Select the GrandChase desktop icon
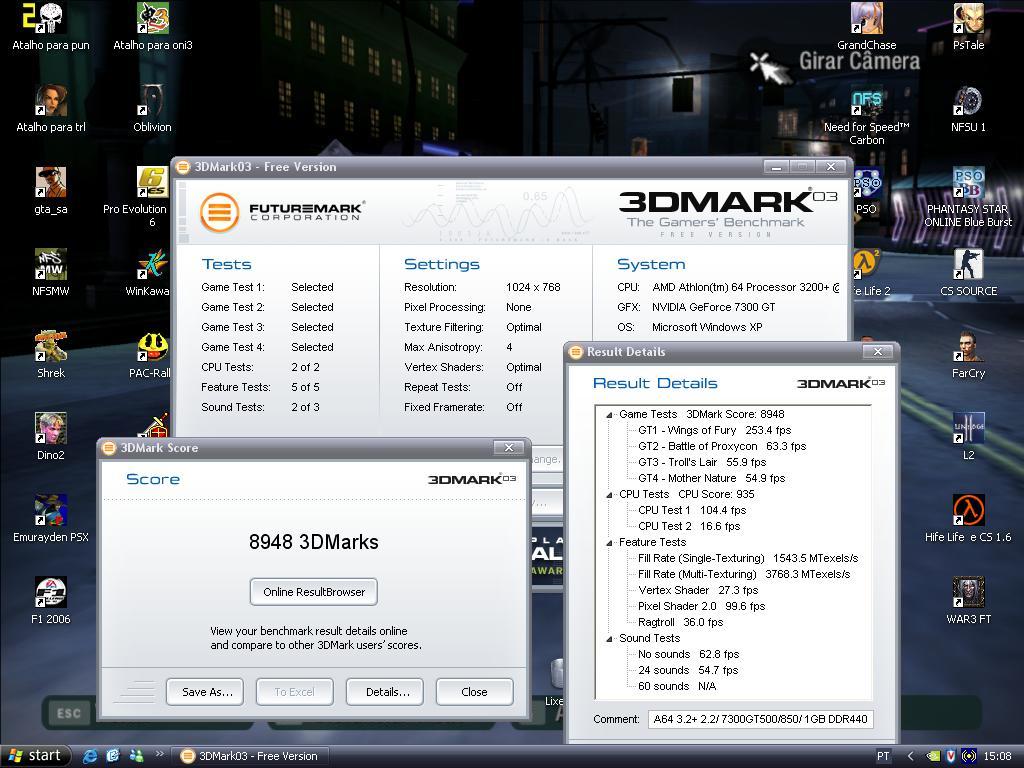 pos(867,27)
